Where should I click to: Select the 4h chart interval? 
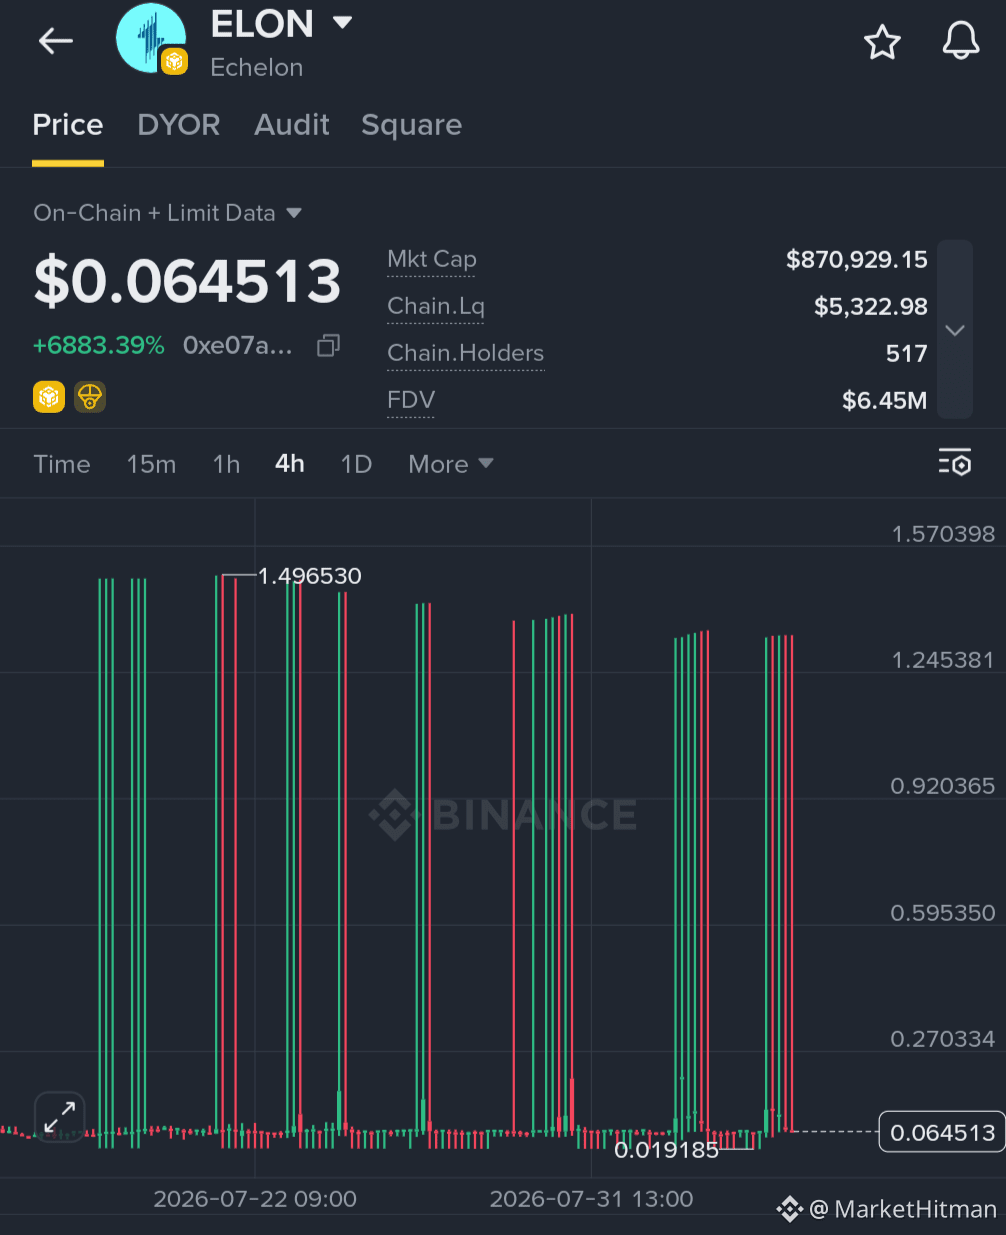tap(290, 464)
